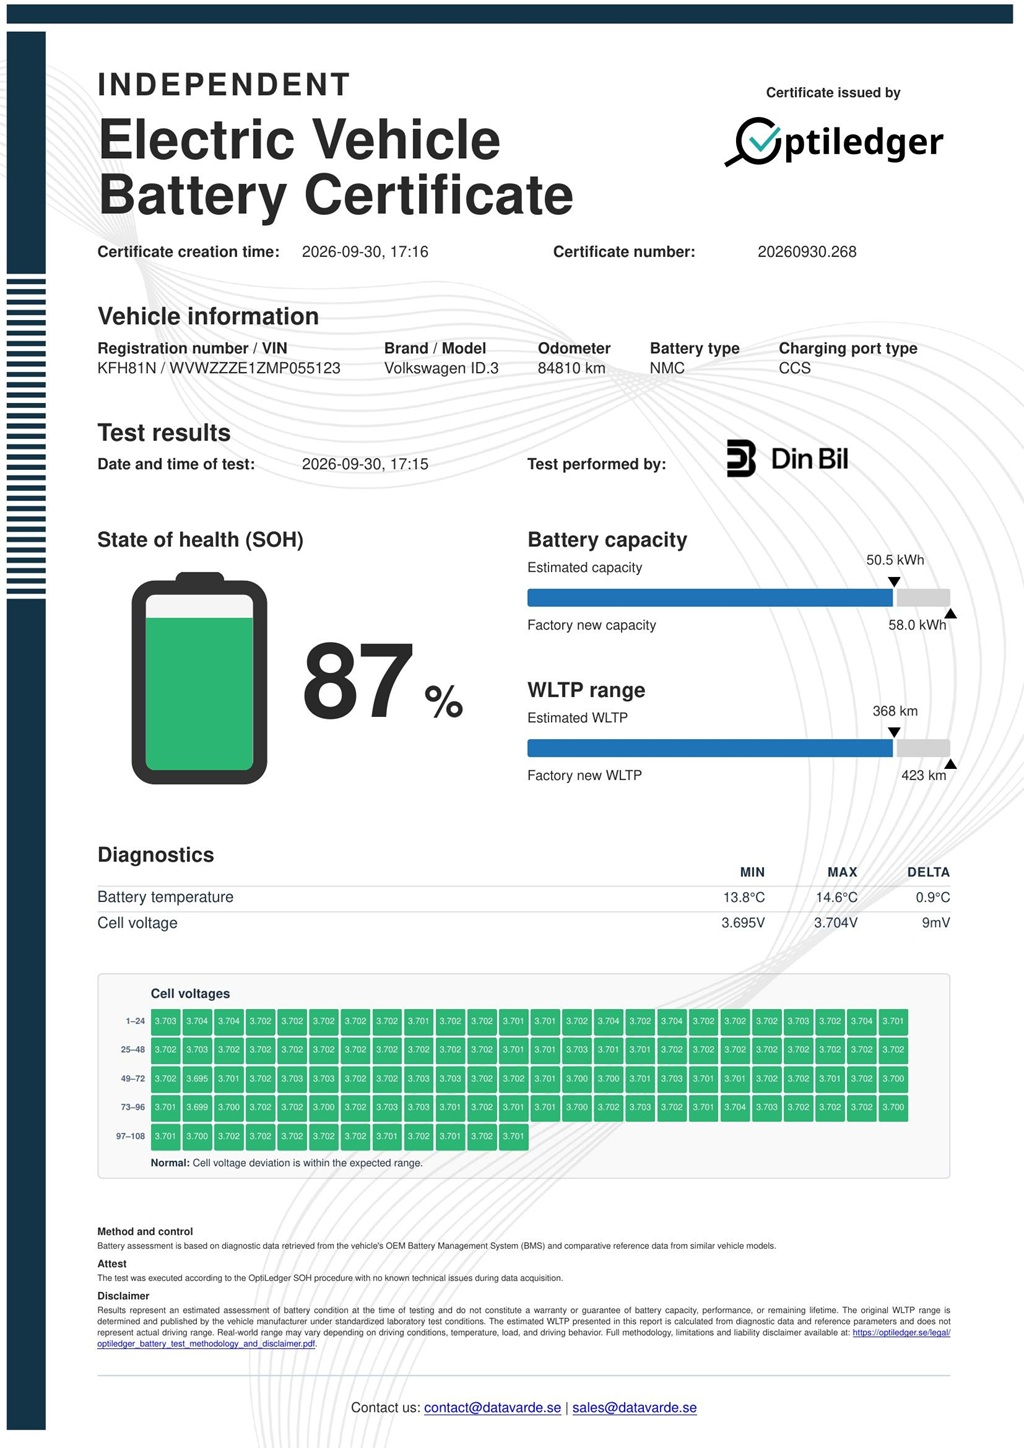
Task: Open the optiledger.se legal methodology PDF link
Action: coord(523,1338)
